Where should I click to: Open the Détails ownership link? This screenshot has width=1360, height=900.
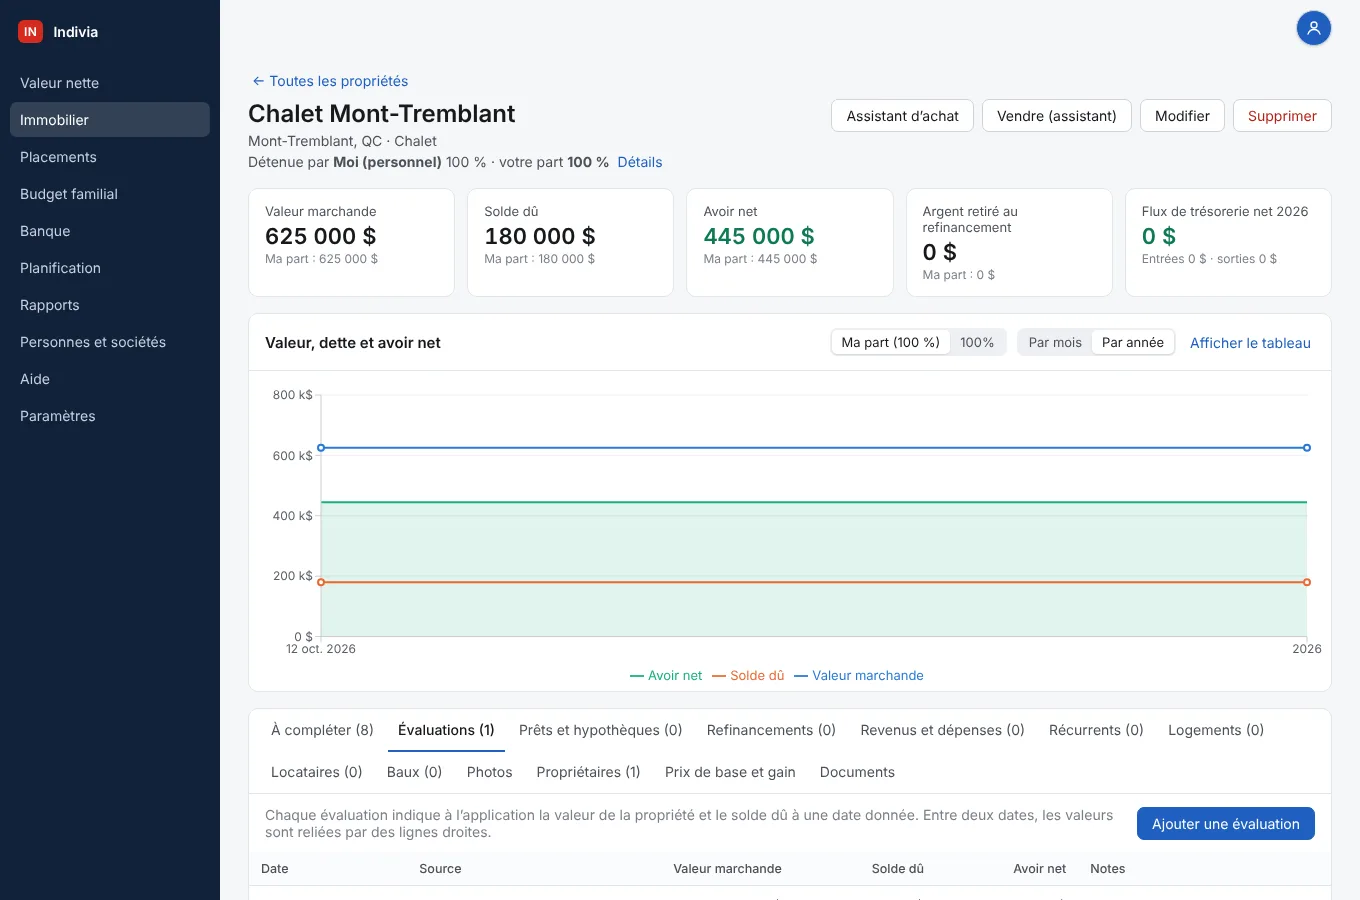pyautogui.click(x=640, y=162)
